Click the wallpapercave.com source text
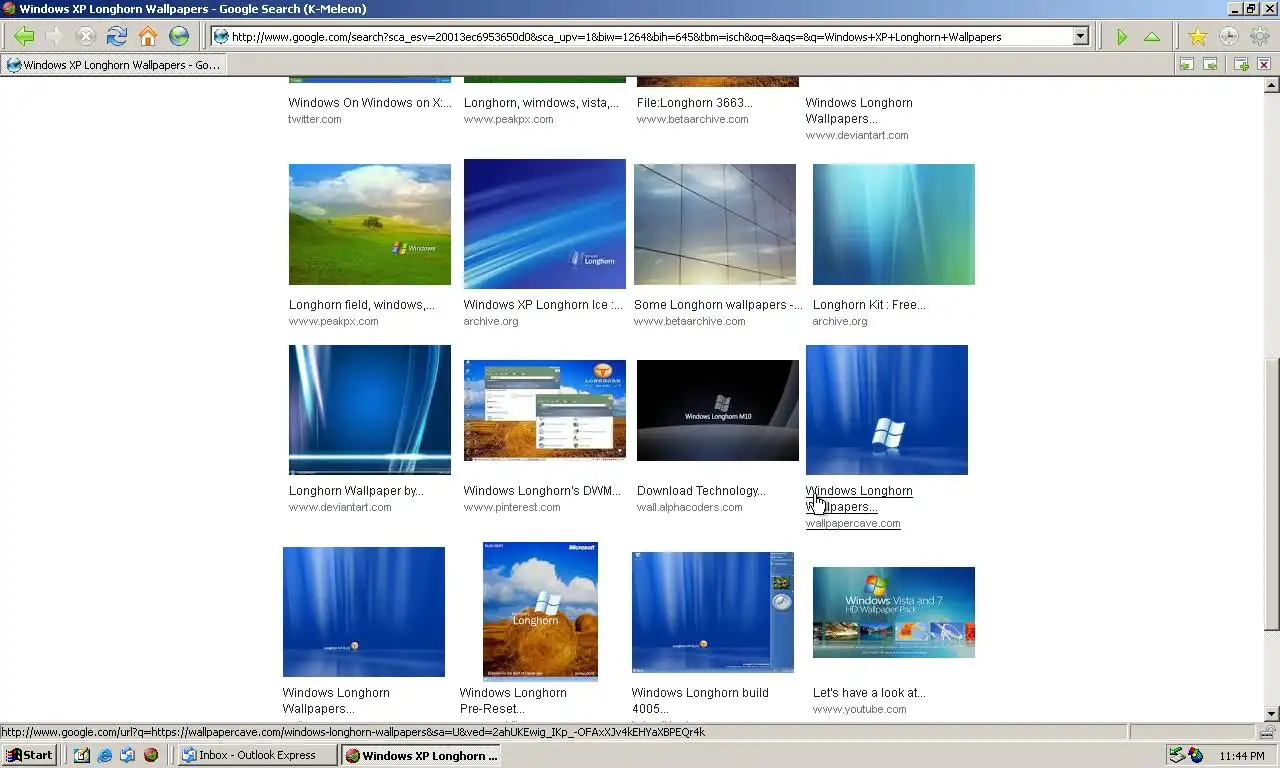1280x768 pixels. point(853,523)
